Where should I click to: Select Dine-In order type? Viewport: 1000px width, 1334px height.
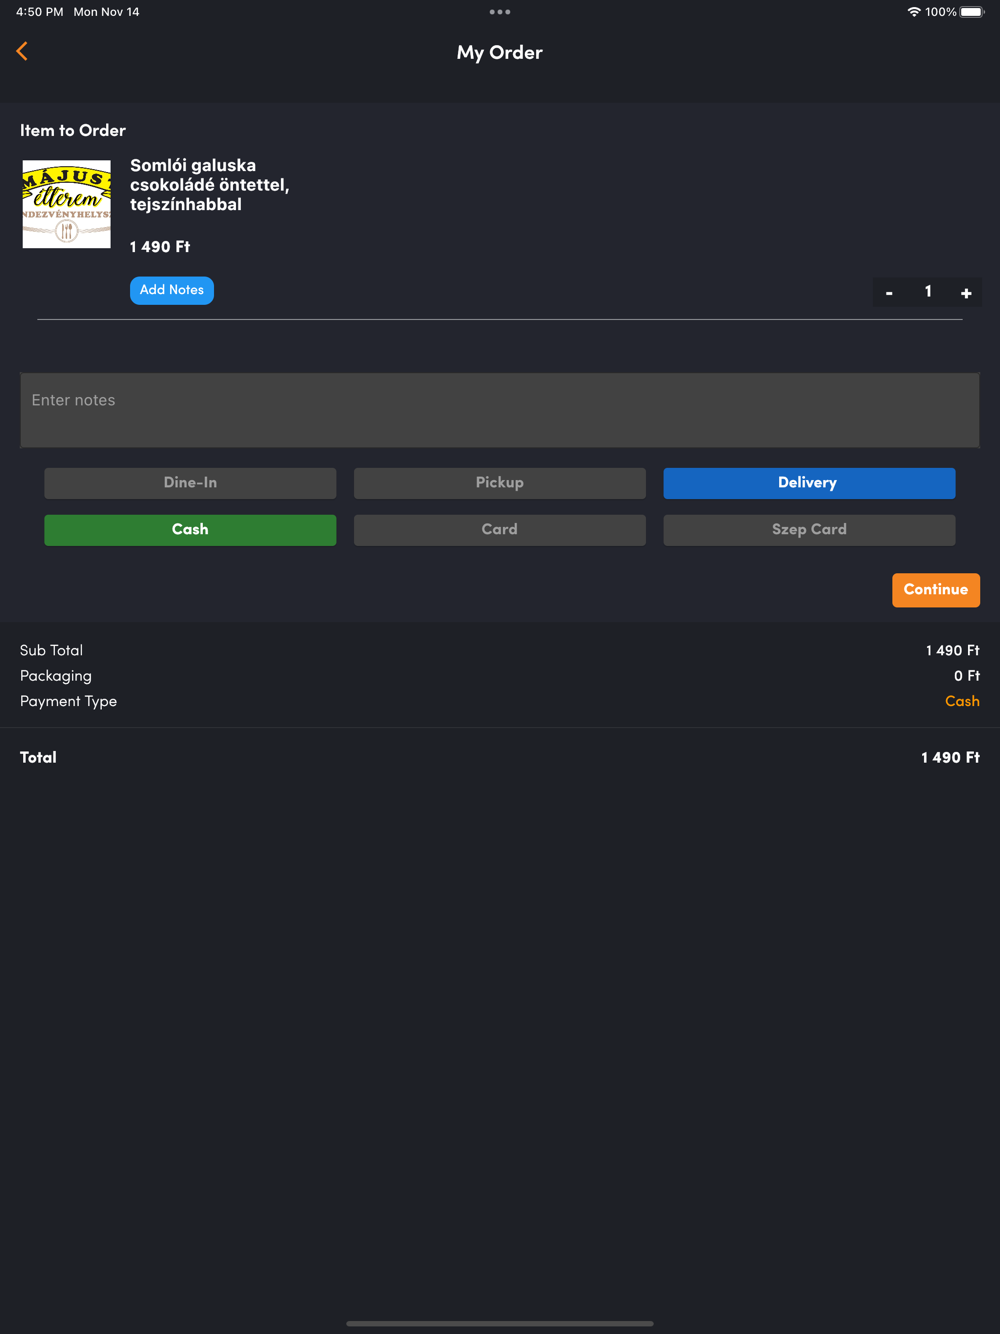pyautogui.click(x=190, y=483)
